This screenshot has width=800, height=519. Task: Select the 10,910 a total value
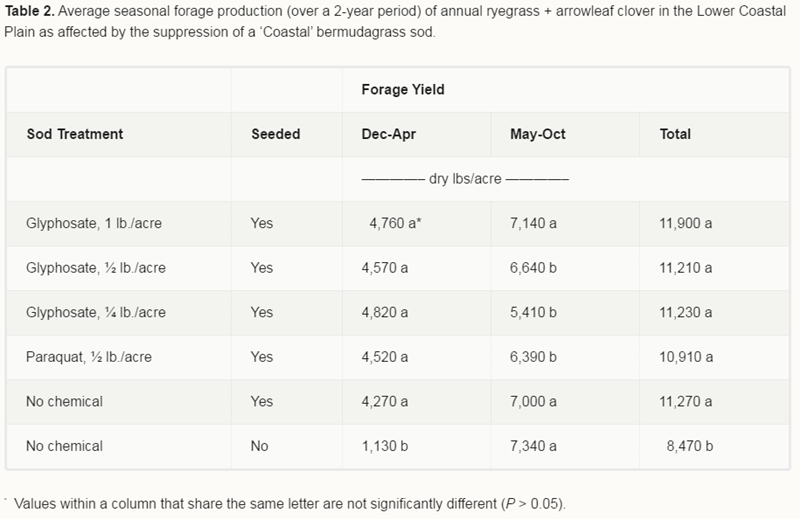686,357
